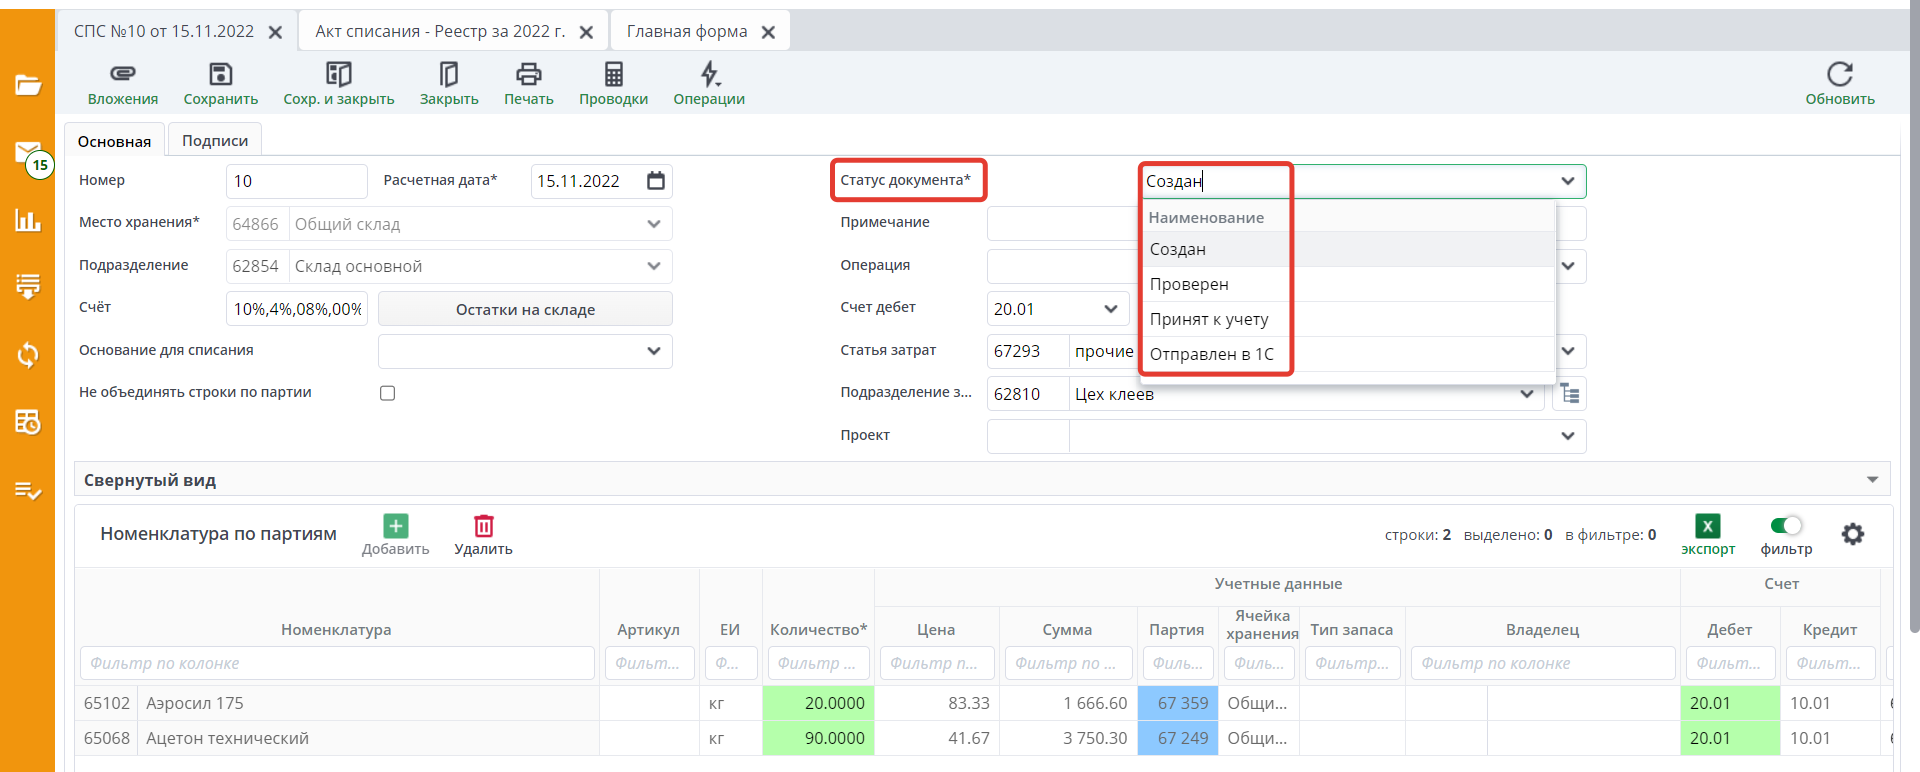Toggle the фильтр switch off
Image resolution: width=1920 pixels, height=772 pixels.
(1785, 526)
